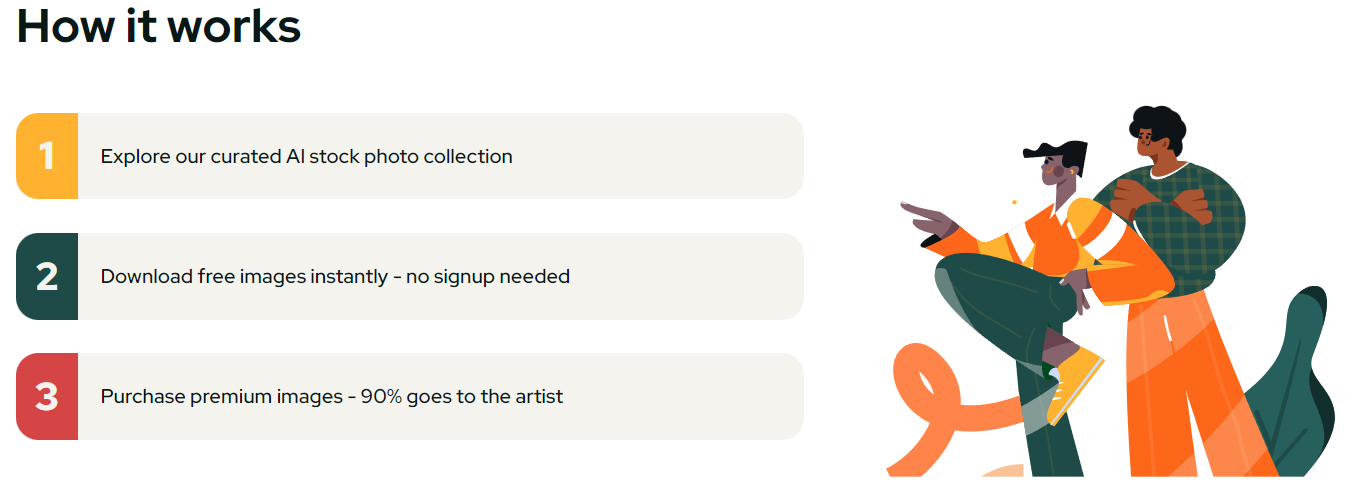Open 'Explore our curated AI stock photo collection' step

[410, 156]
